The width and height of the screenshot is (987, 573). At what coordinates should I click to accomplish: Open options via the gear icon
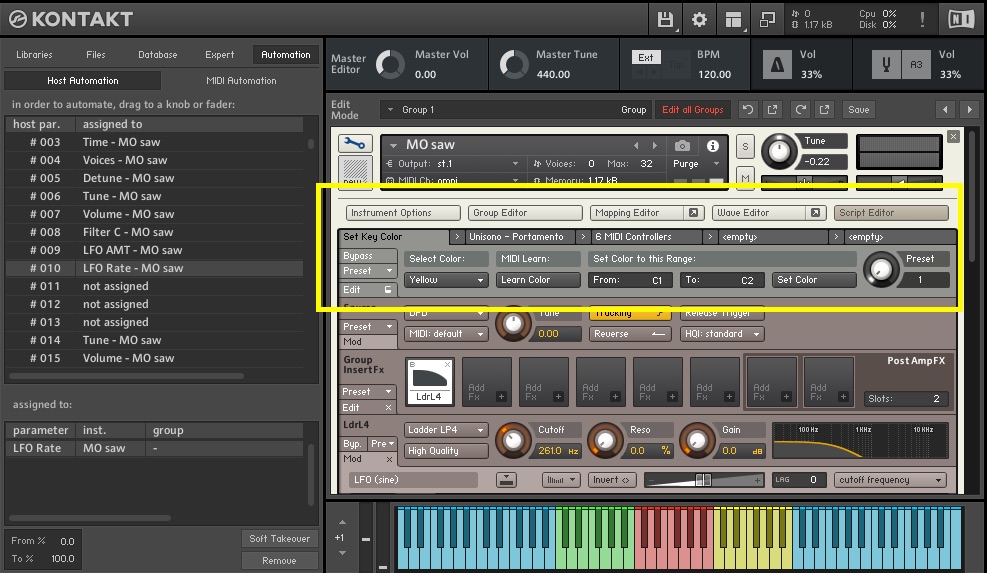[699, 20]
